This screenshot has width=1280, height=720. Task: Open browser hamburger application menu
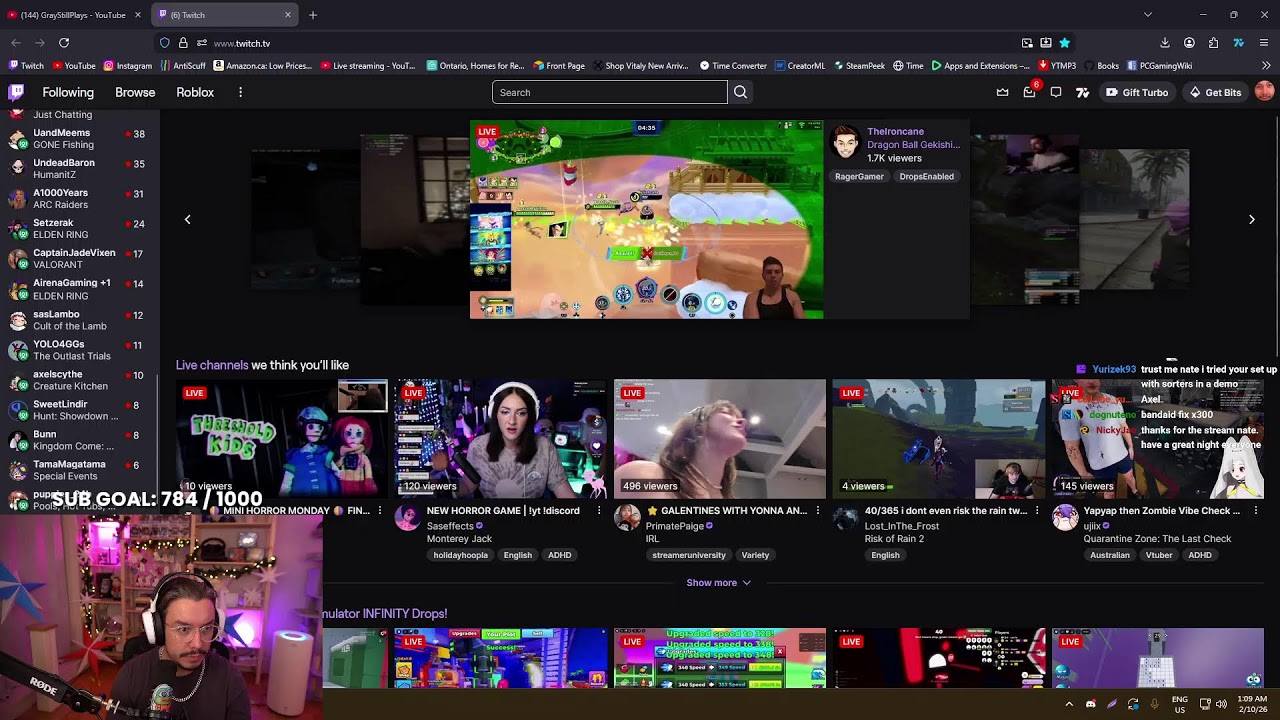1264,43
